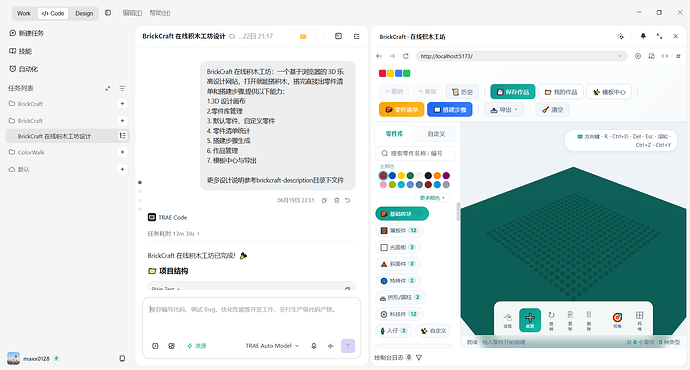Toggle the green 速通 mode
Screen dimensions: 690x370
[197, 346]
